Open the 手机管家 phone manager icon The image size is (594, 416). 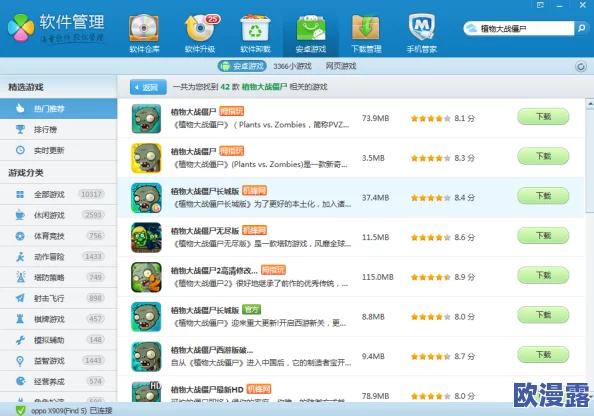click(421, 33)
